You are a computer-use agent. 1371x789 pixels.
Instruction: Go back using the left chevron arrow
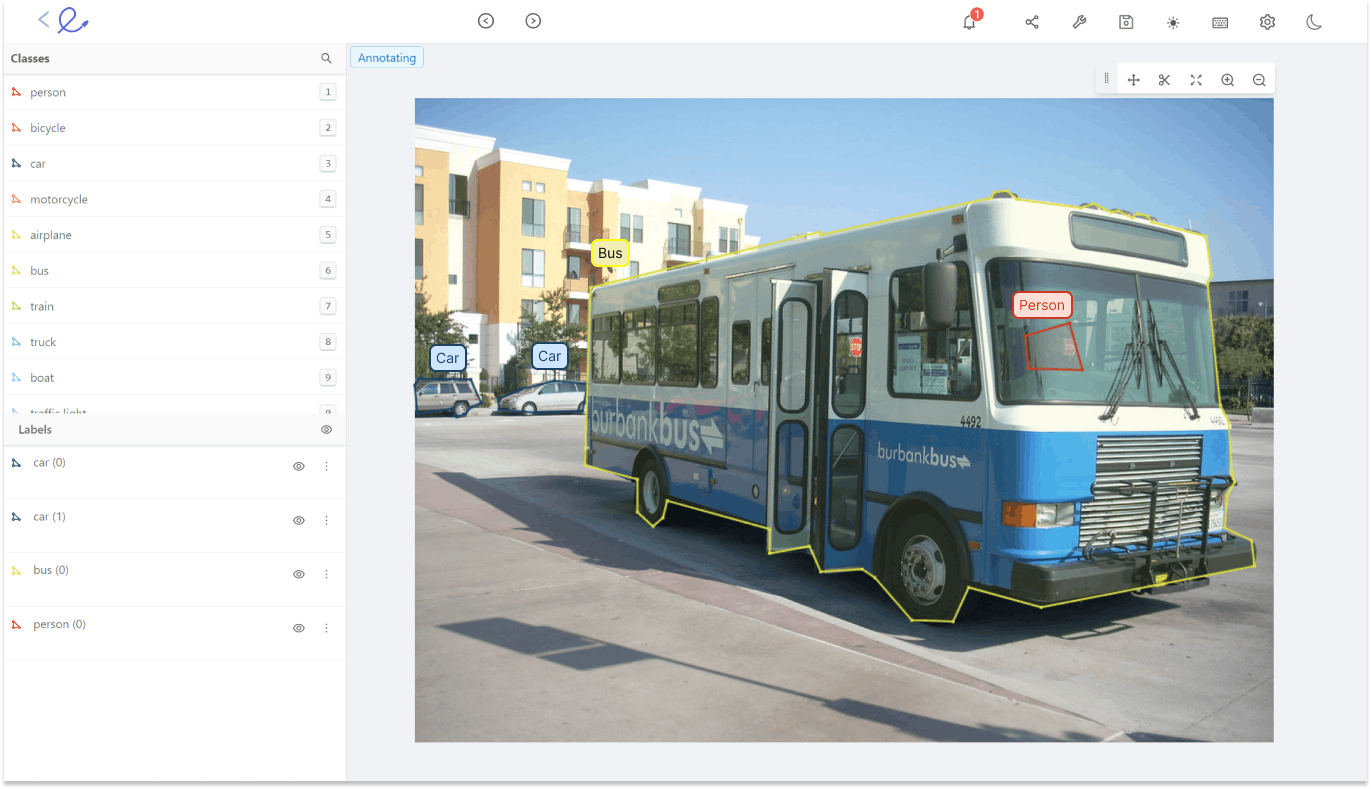coord(43,20)
